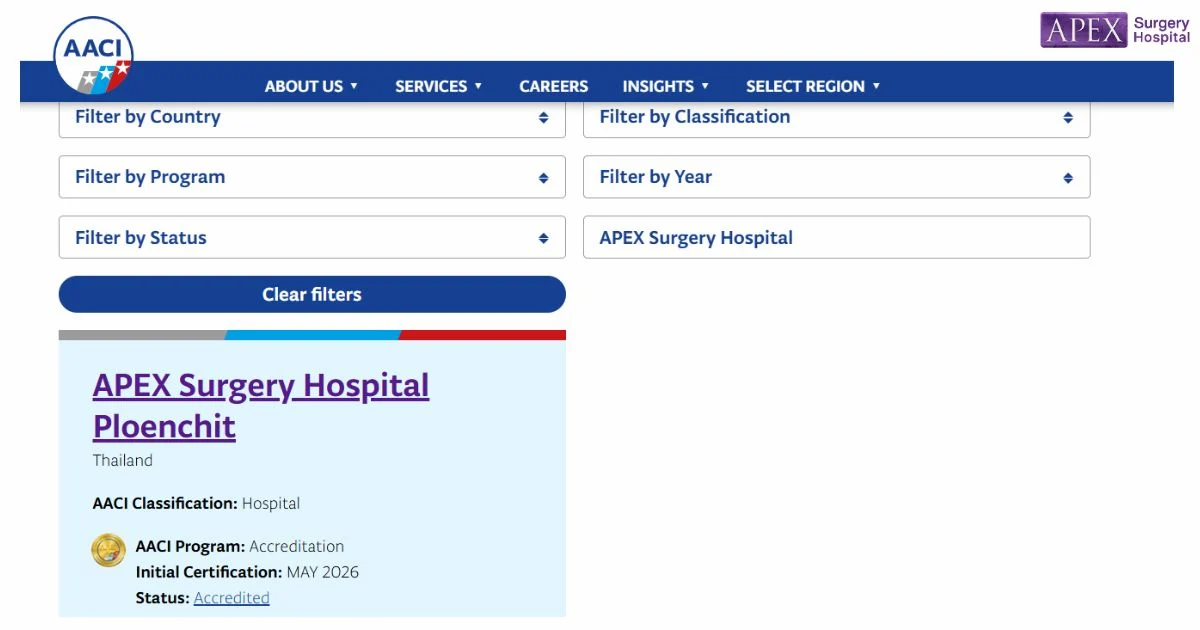Click the gold accreditation seal badge
The width and height of the screenshot is (1200, 630).
point(109,550)
